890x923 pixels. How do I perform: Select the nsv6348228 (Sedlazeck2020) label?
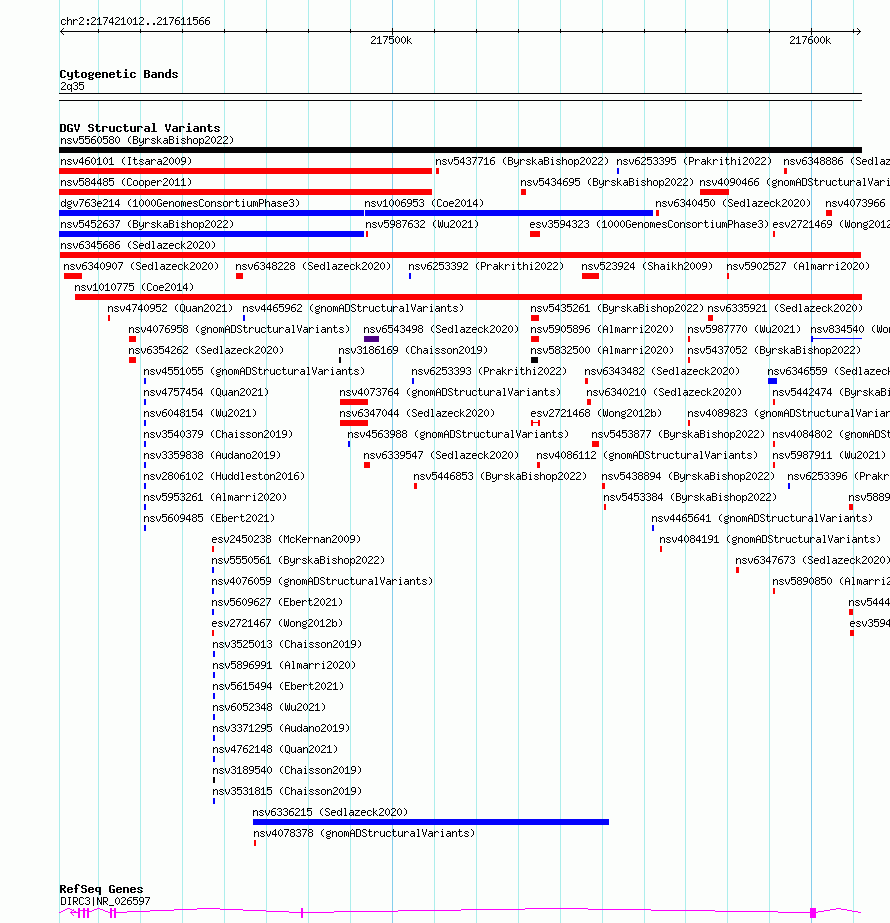pyautogui.click(x=313, y=266)
